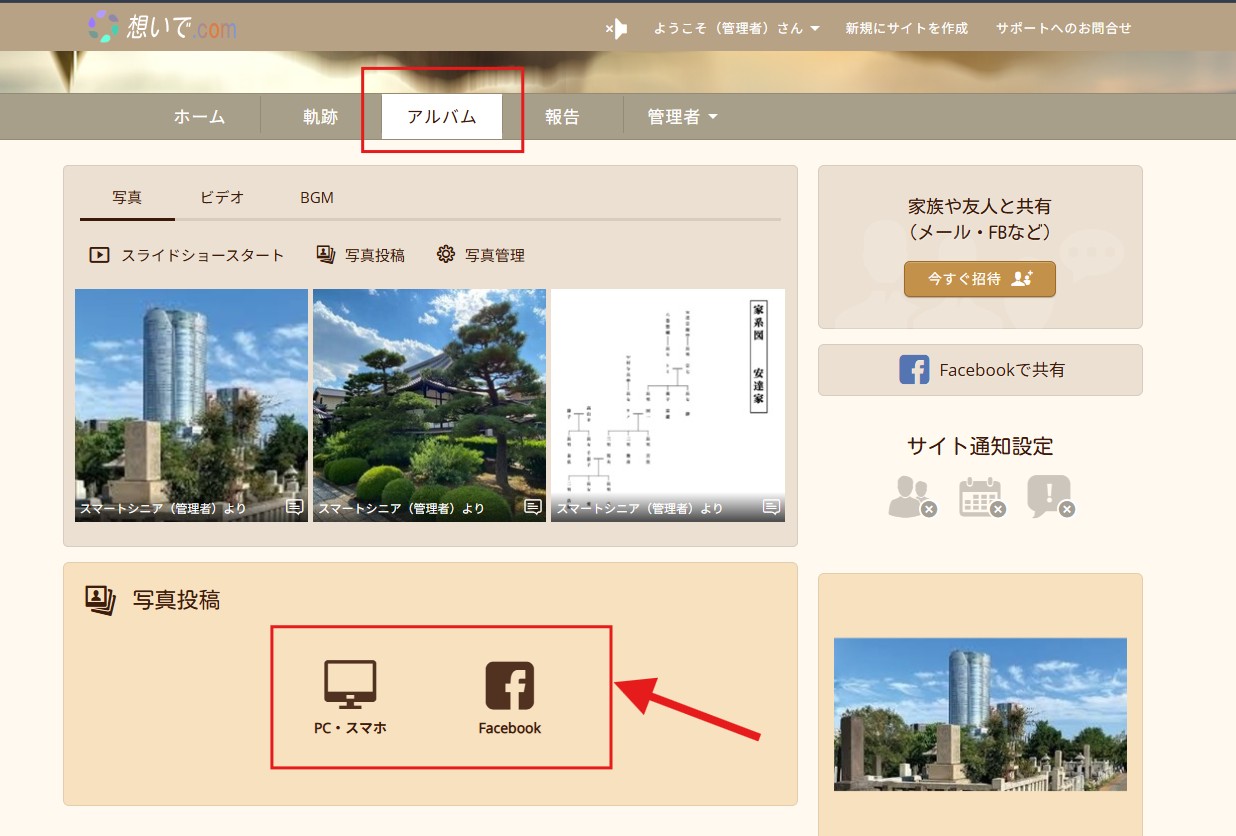
Task: Expand the ようこそ（管理者）さん dropdown
Action: [x=736, y=29]
